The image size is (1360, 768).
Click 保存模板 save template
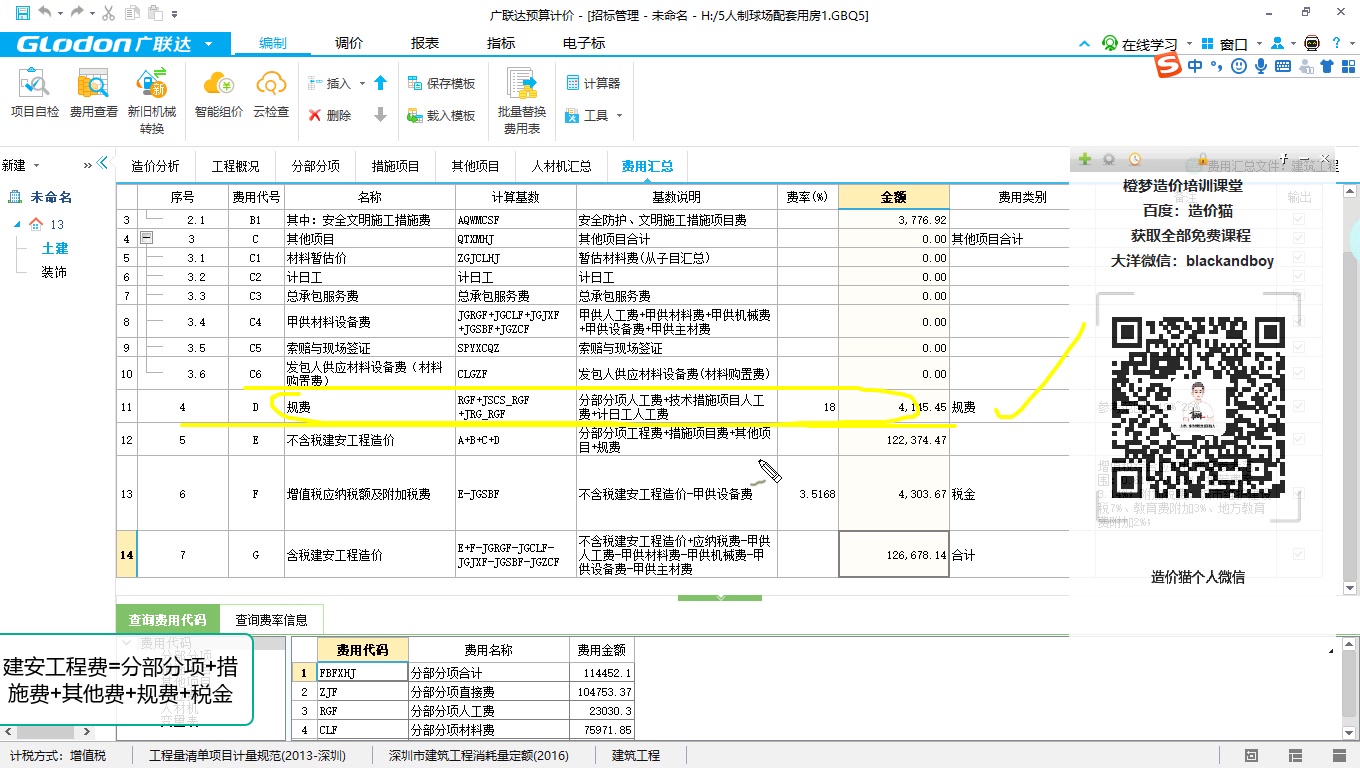[x=442, y=84]
